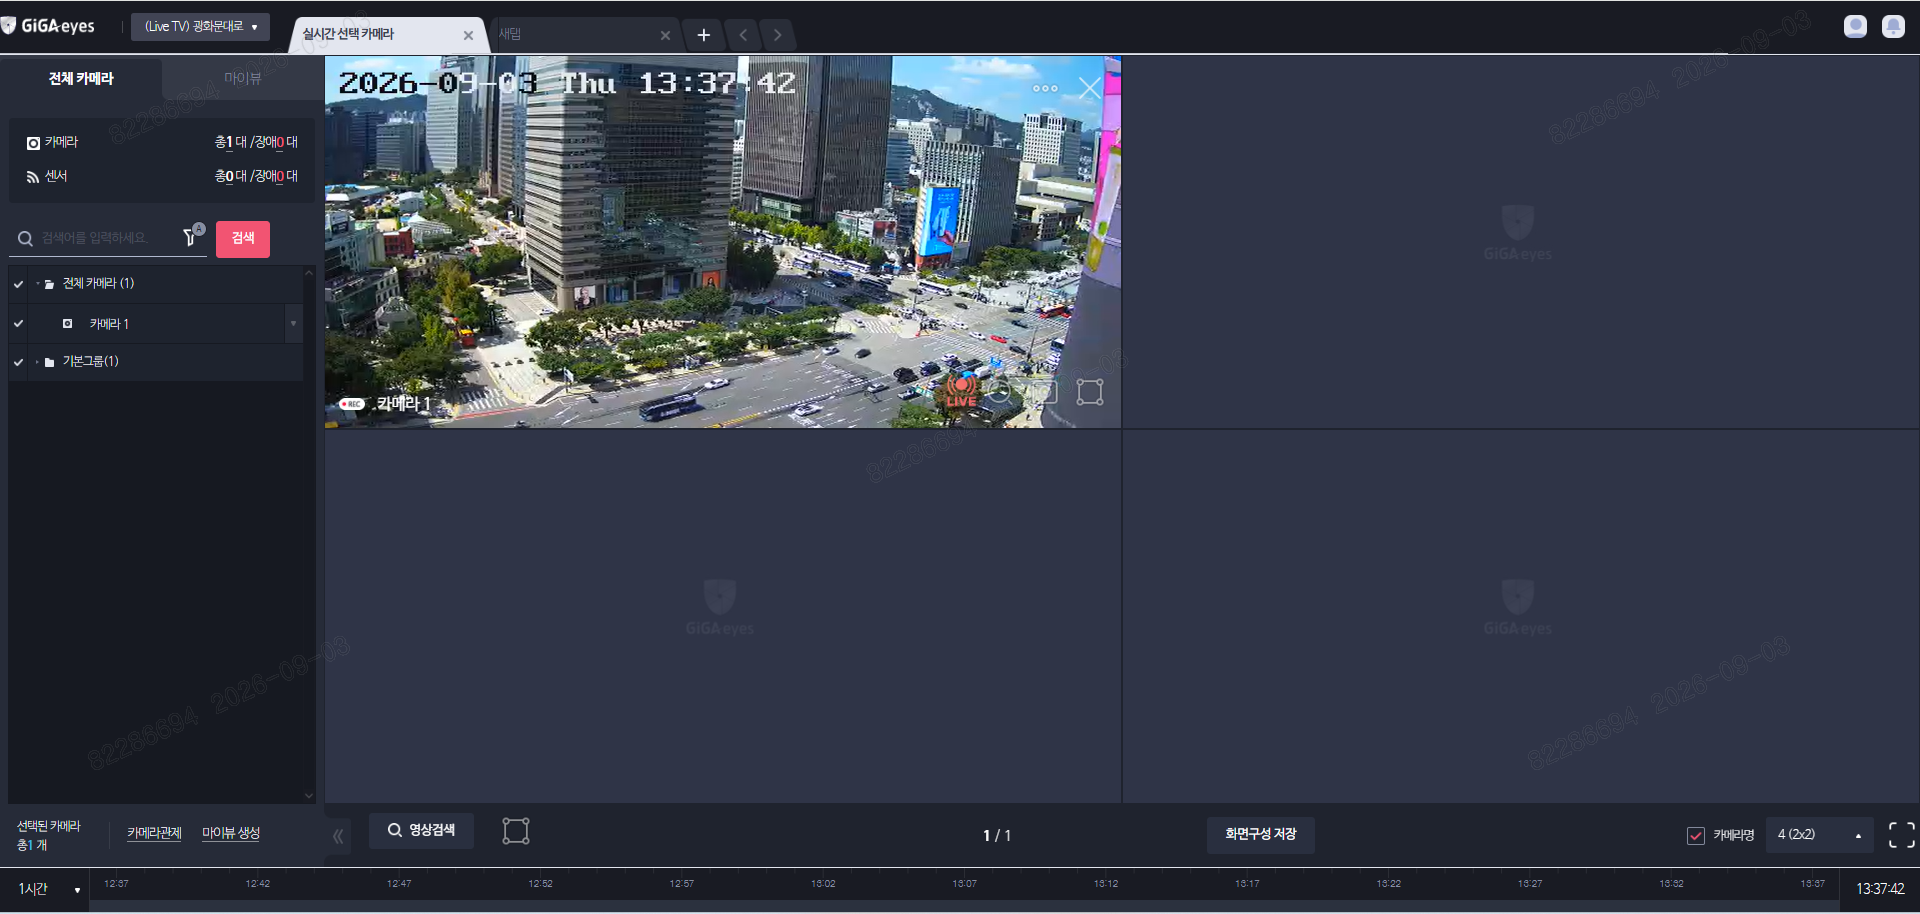Add a new tab with plus icon
Screen dimensions: 1920x914
tap(704, 35)
